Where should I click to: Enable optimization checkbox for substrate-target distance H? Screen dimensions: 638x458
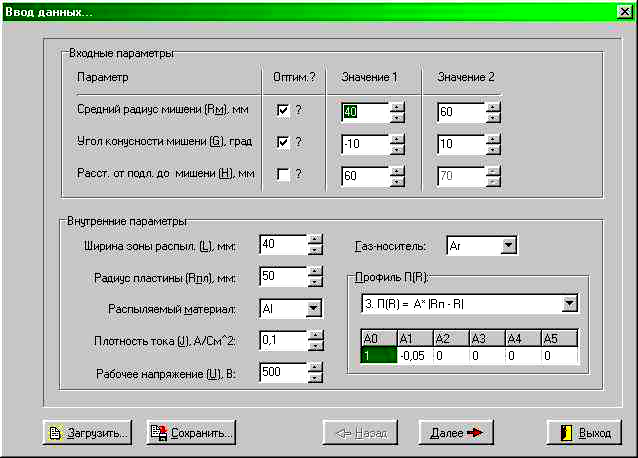pyautogui.click(x=283, y=174)
